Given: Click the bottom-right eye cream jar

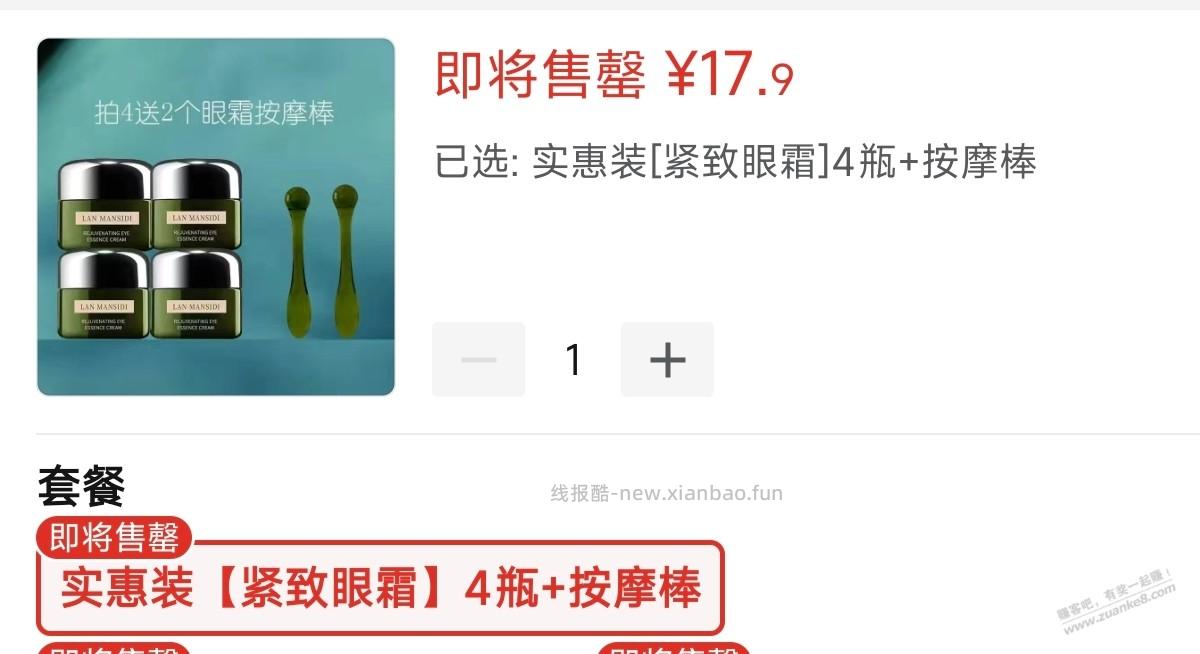Looking at the screenshot, I should tap(197, 293).
